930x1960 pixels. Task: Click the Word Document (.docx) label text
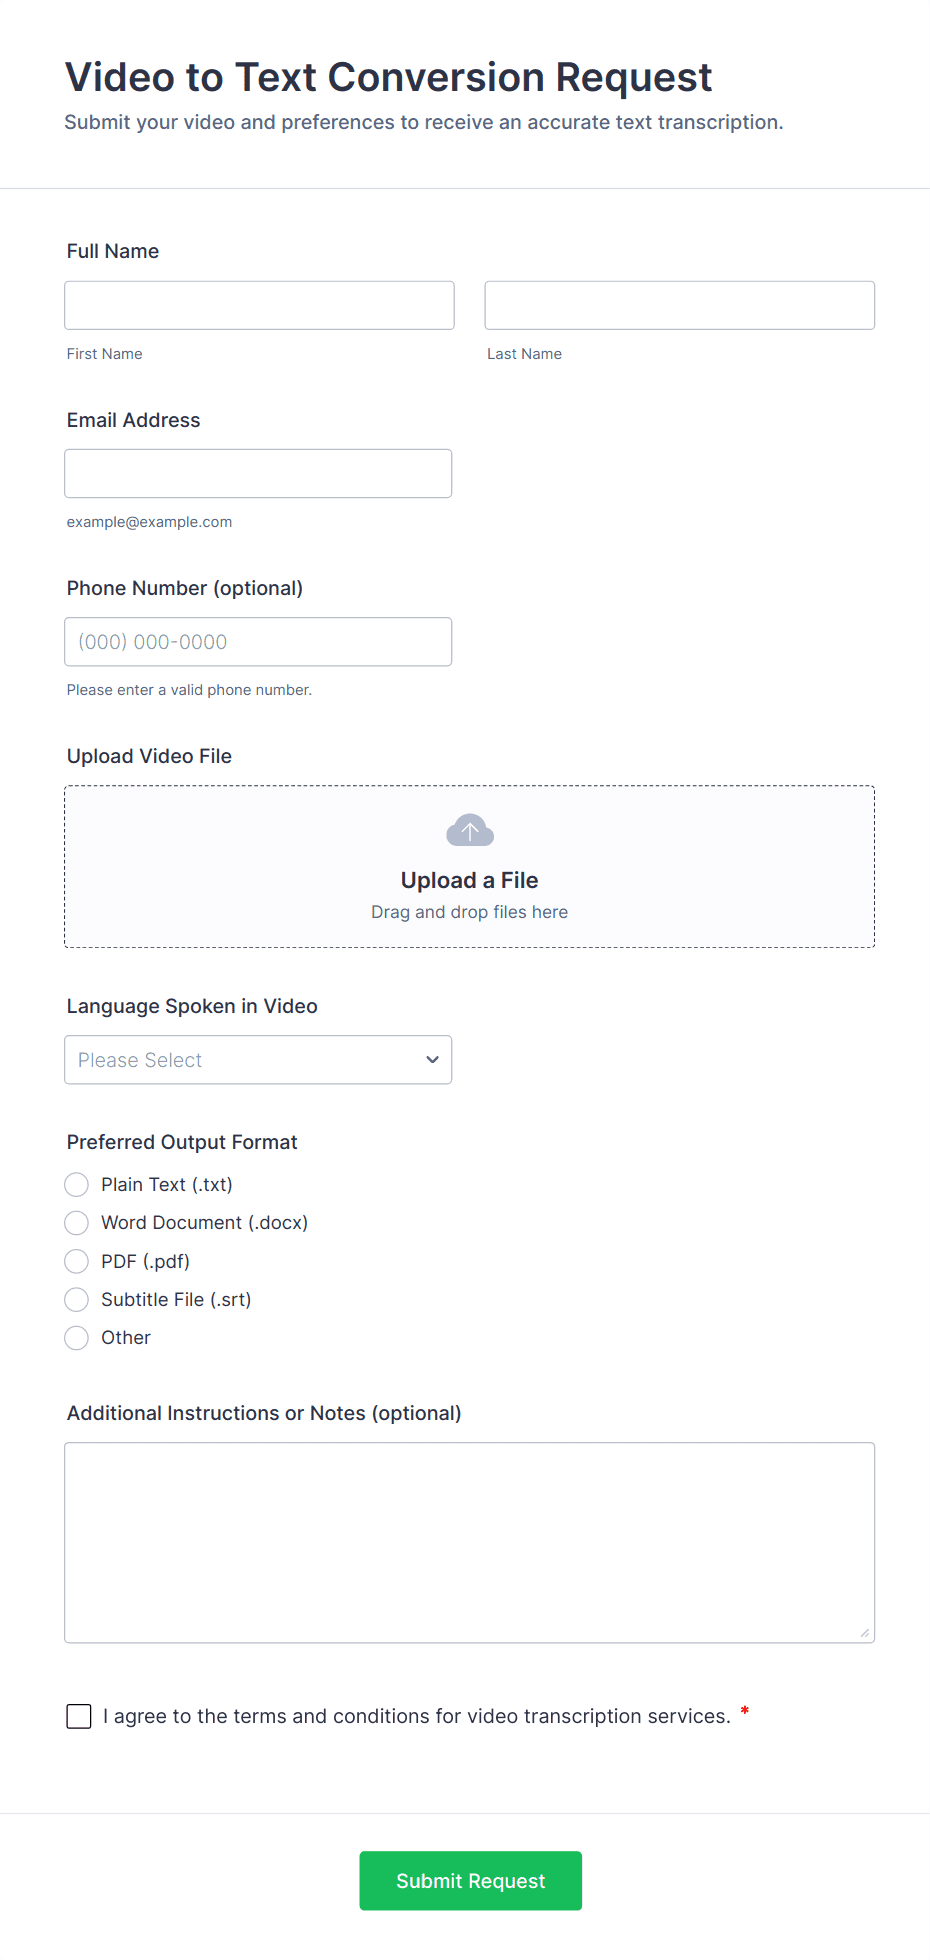[x=204, y=1223]
